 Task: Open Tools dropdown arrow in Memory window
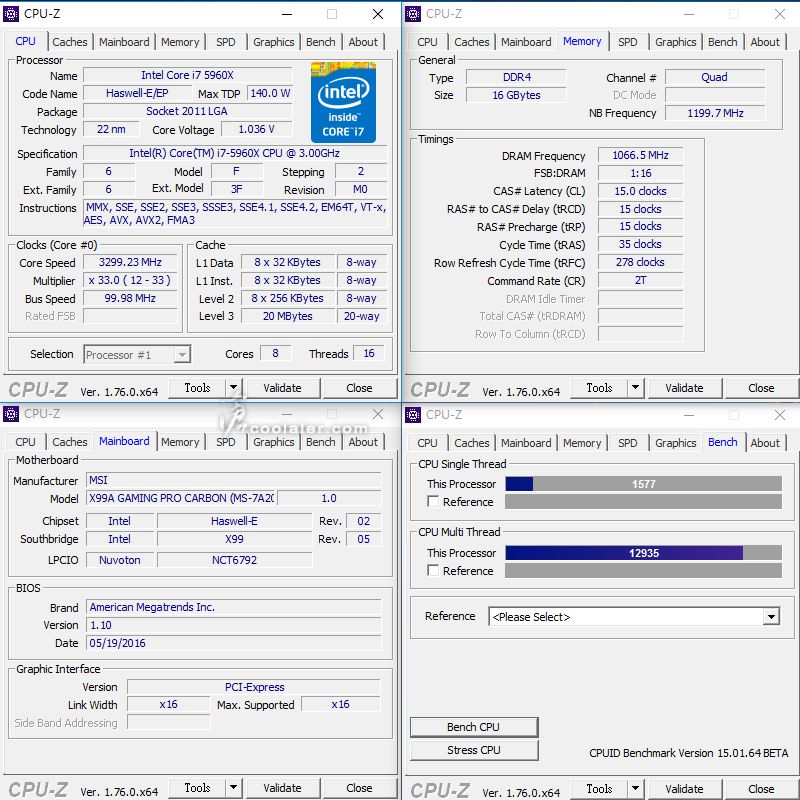(x=635, y=388)
